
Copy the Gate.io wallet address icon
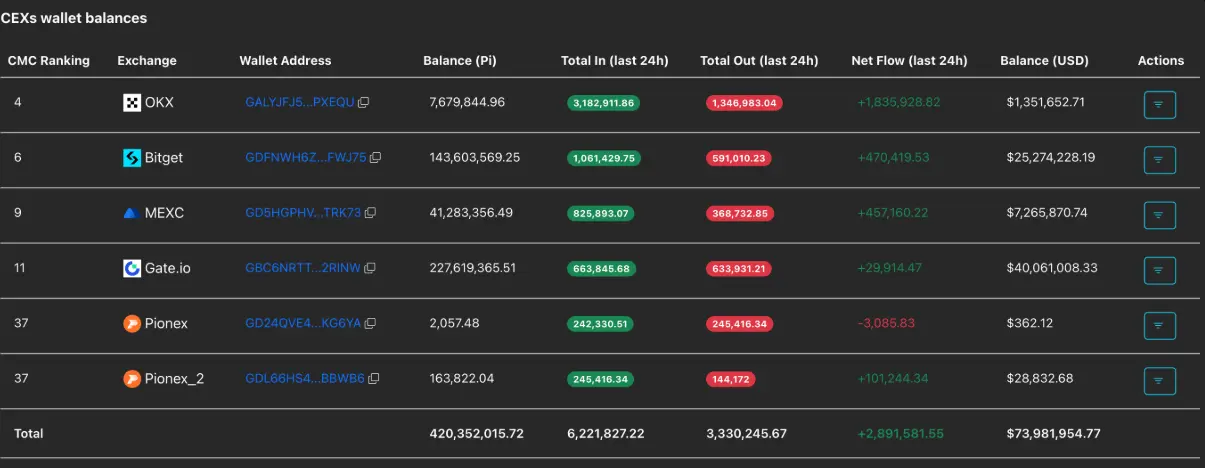click(370, 268)
